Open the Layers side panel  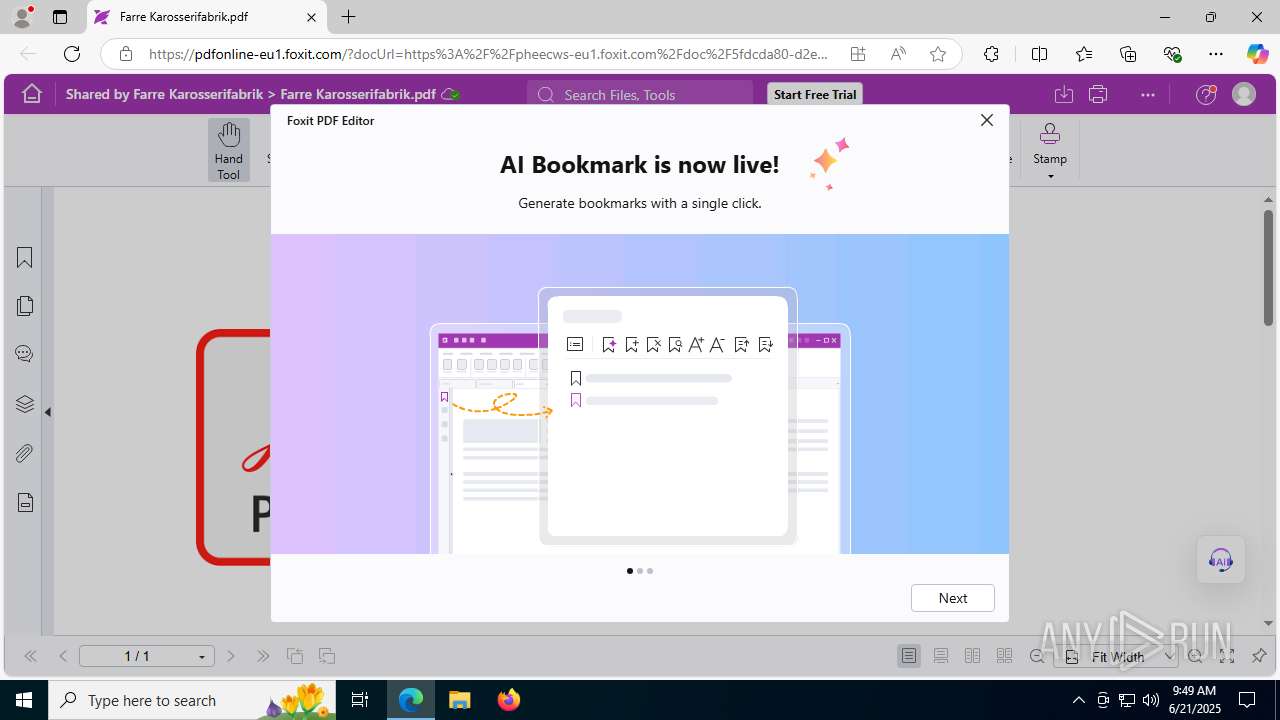tap(25, 404)
